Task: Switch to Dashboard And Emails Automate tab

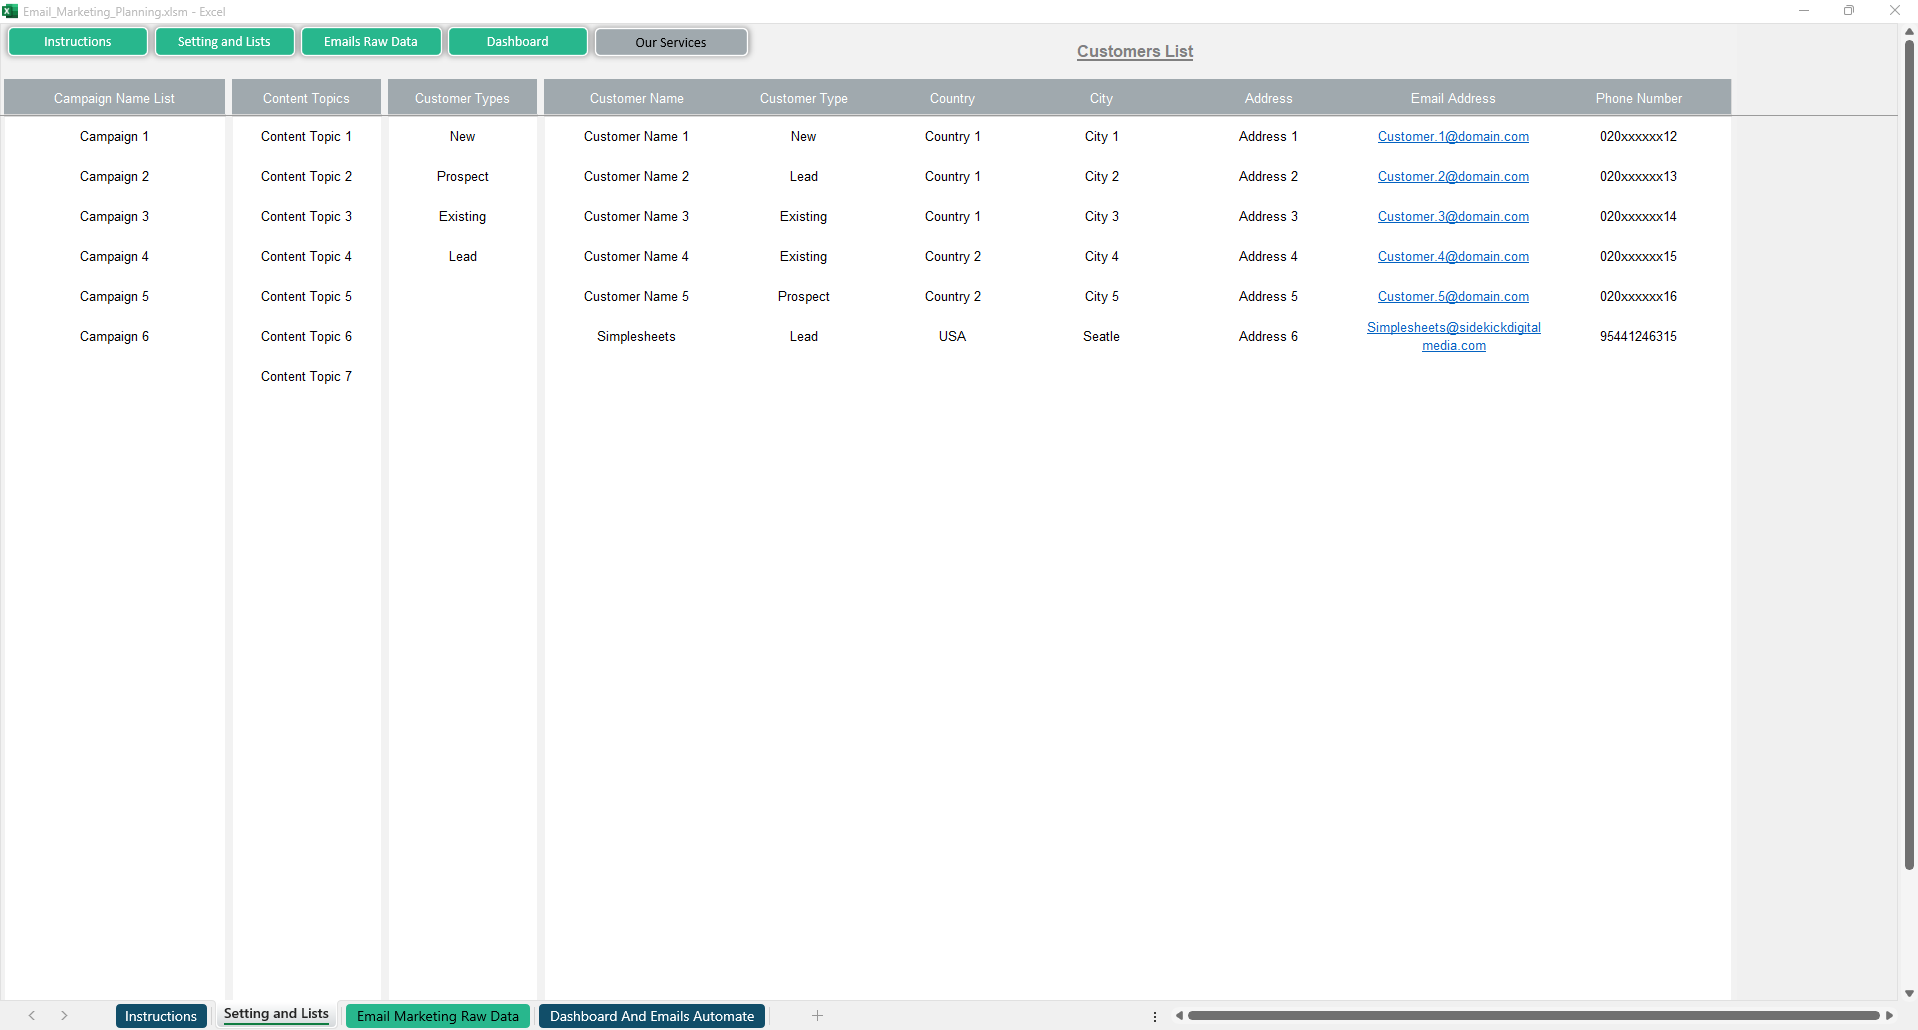Action: (x=651, y=1016)
